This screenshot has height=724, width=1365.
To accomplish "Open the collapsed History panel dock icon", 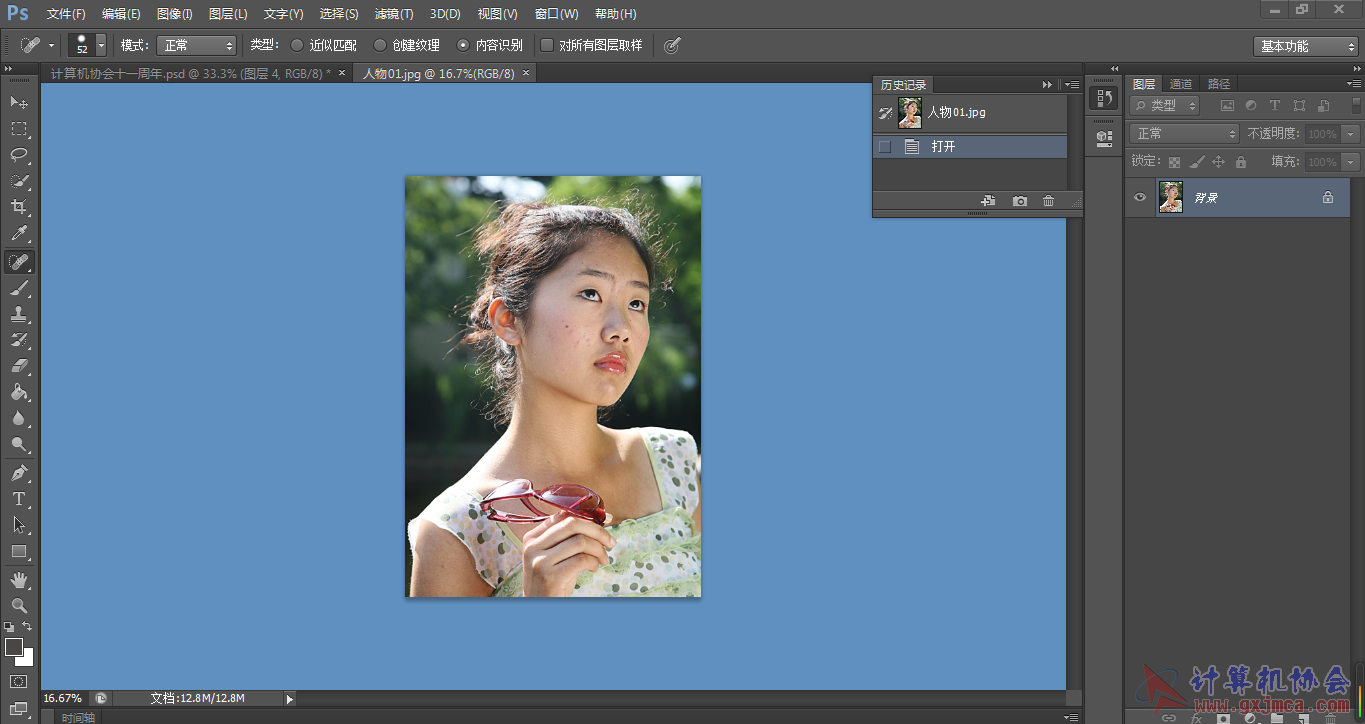I will click(x=1104, y=98).
